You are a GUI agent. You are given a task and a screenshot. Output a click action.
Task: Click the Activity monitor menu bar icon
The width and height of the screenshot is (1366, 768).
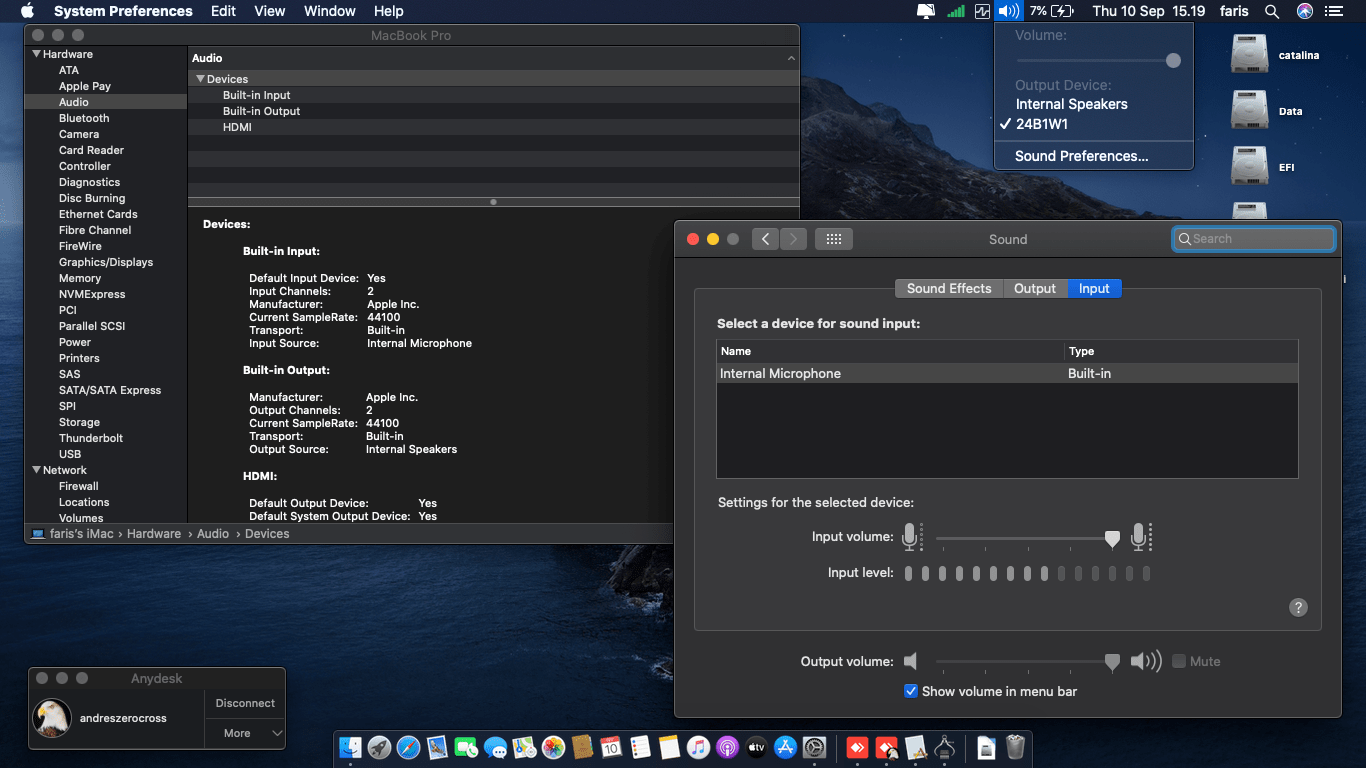pos(982,11)
